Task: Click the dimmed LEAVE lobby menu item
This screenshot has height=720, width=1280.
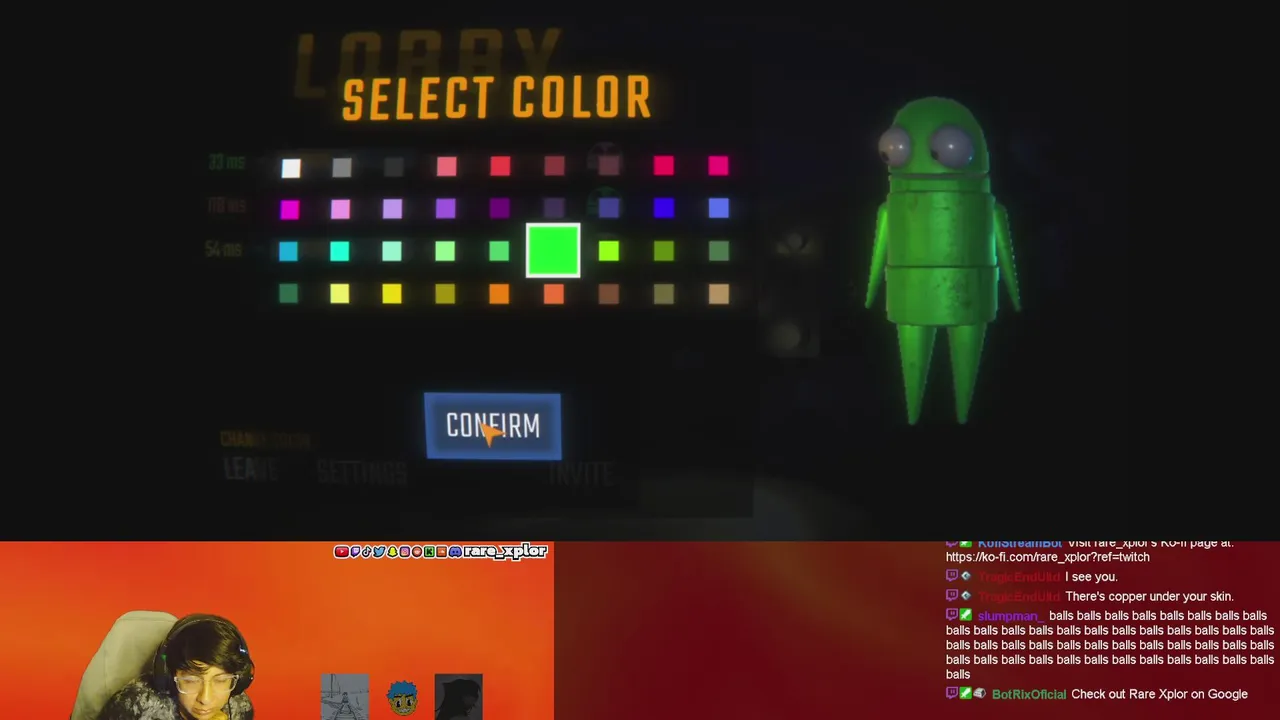Action: coord(250,468)
